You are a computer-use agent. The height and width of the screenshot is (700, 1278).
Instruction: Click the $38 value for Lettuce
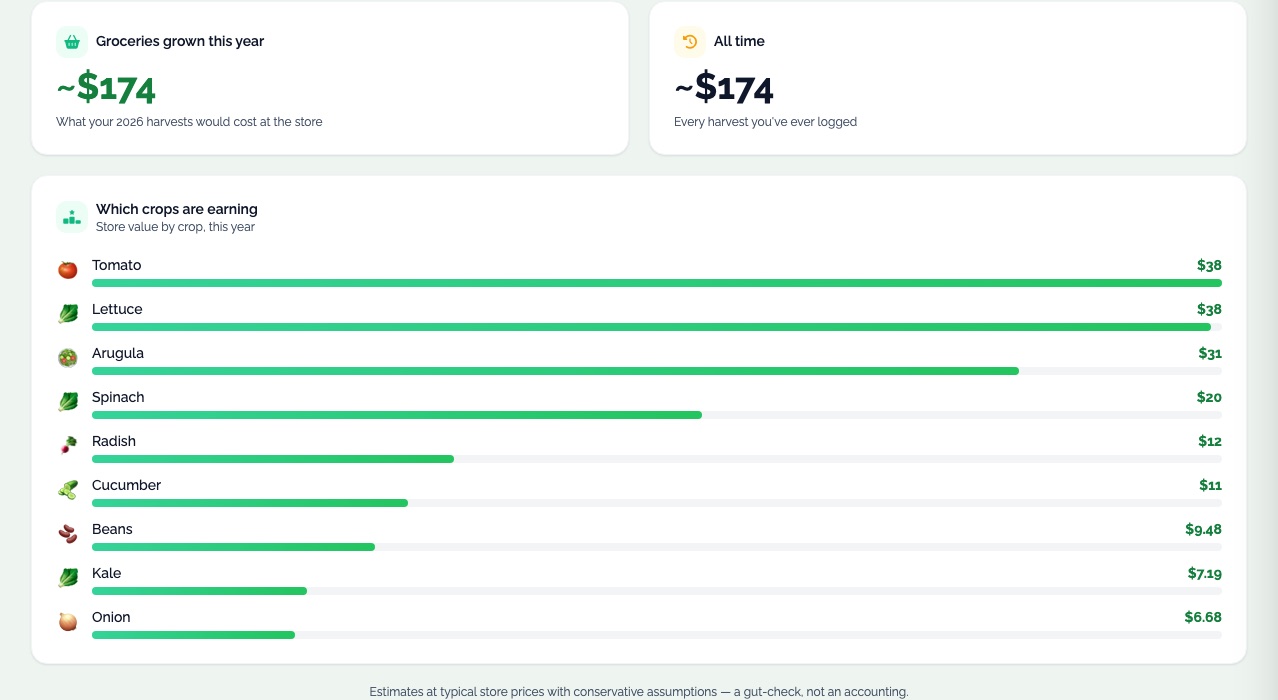(x=1209, y=309)
